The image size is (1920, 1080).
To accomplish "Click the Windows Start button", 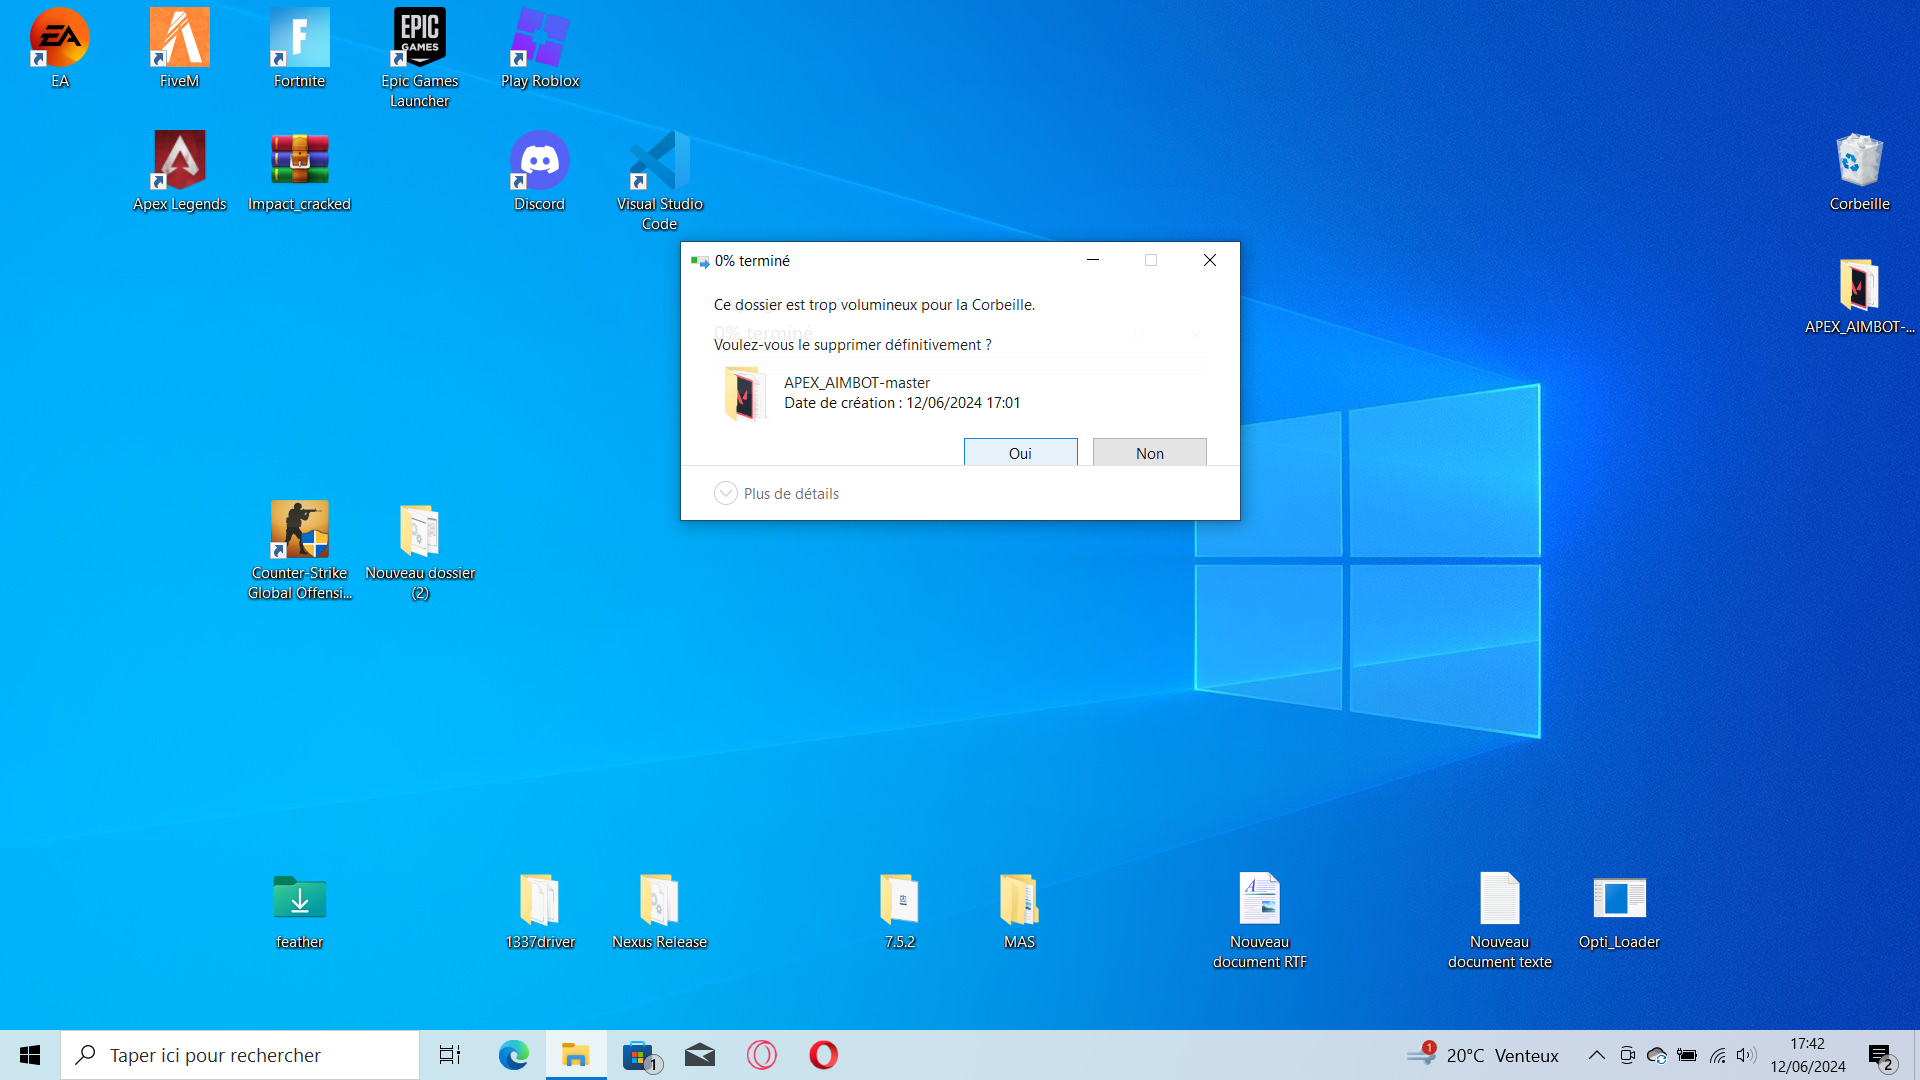I will click(x=30, y=1055).
